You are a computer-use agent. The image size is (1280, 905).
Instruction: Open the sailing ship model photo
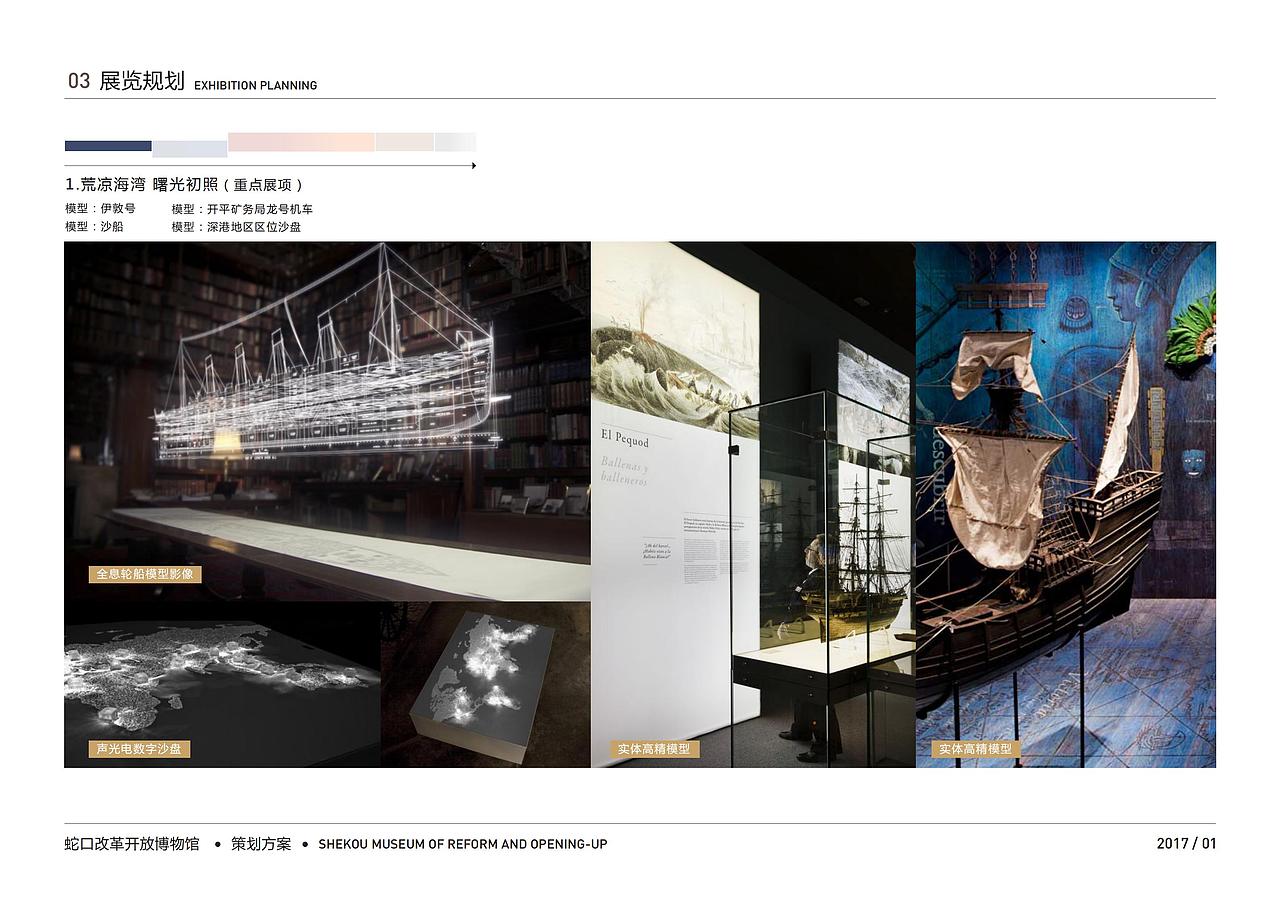(1065, 500)
